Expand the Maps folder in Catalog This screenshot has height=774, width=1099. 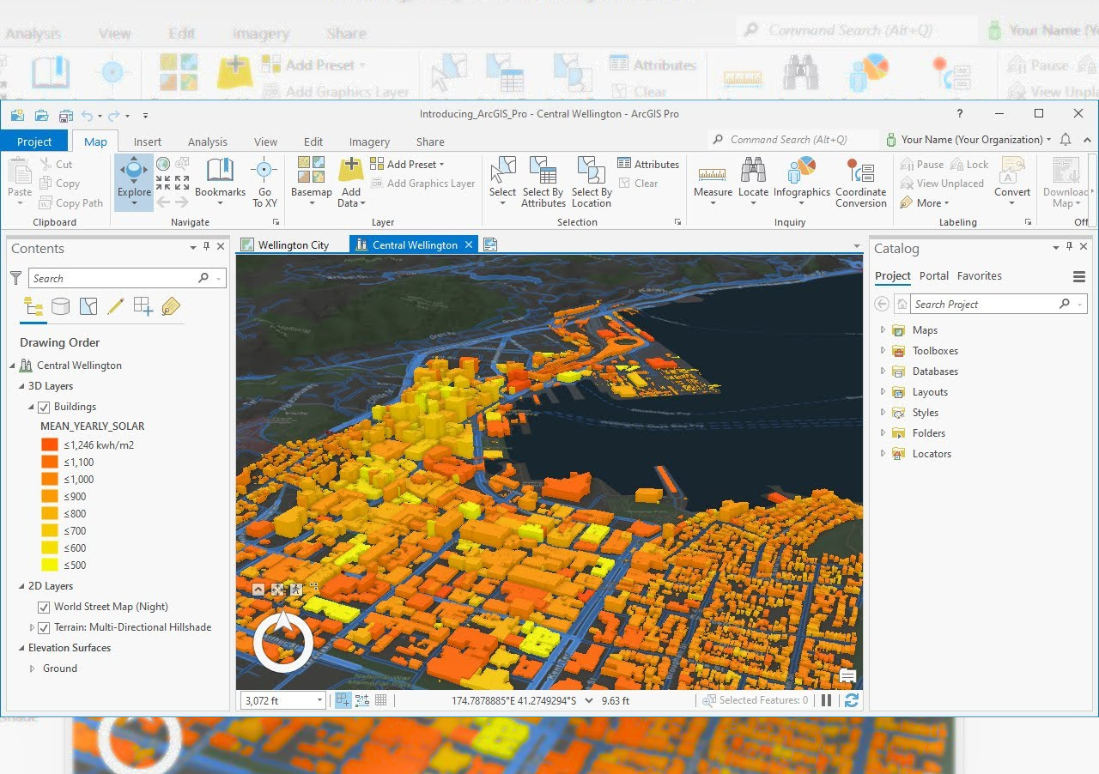pyautogui.click(x=882, y=330)
